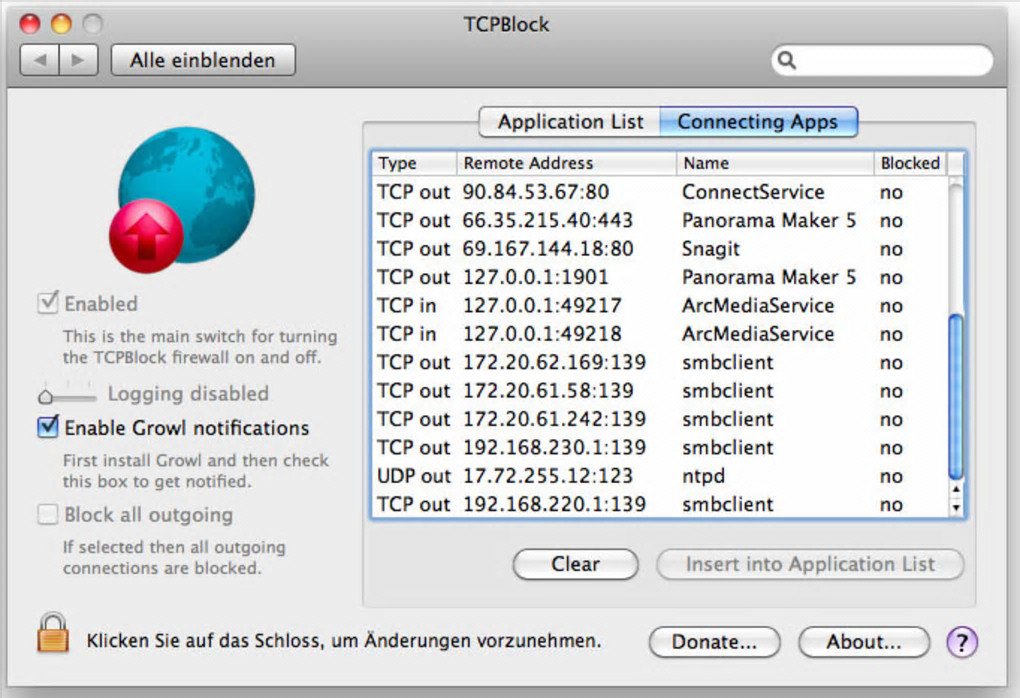Toggle the Enabled checkbox

[47, 302]
